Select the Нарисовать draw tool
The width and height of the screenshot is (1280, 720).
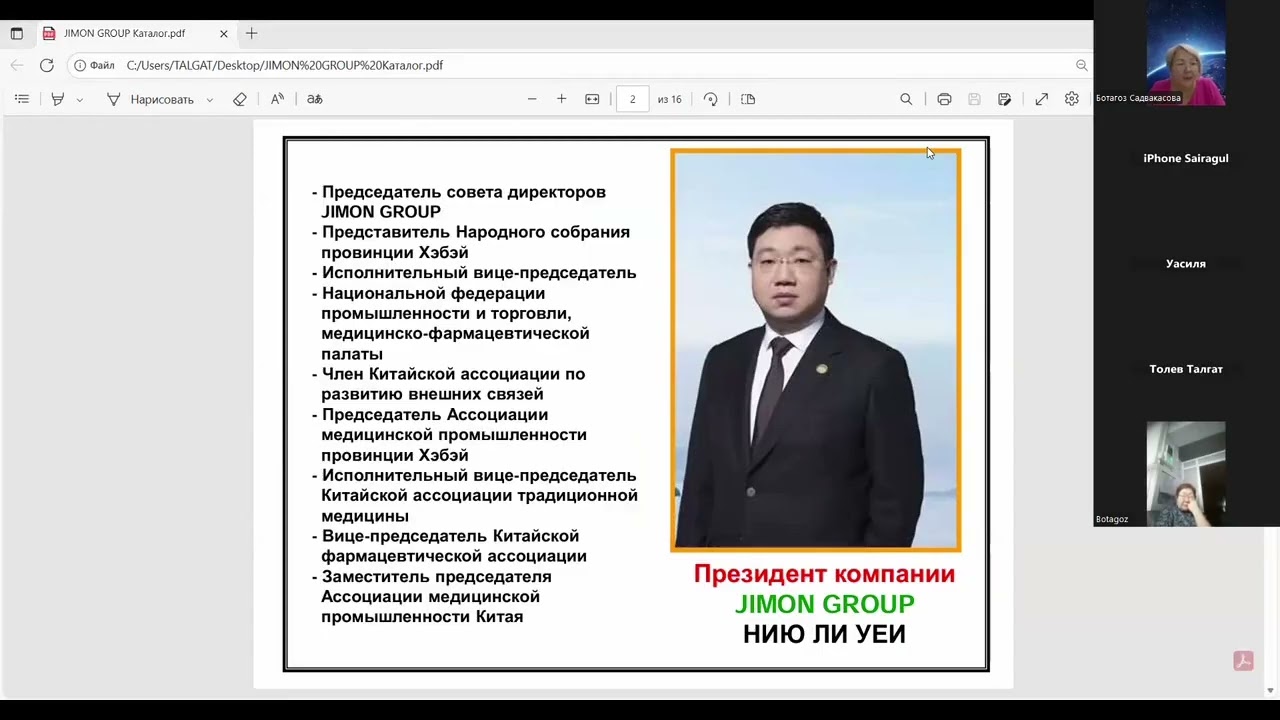[x=151, y=99]
